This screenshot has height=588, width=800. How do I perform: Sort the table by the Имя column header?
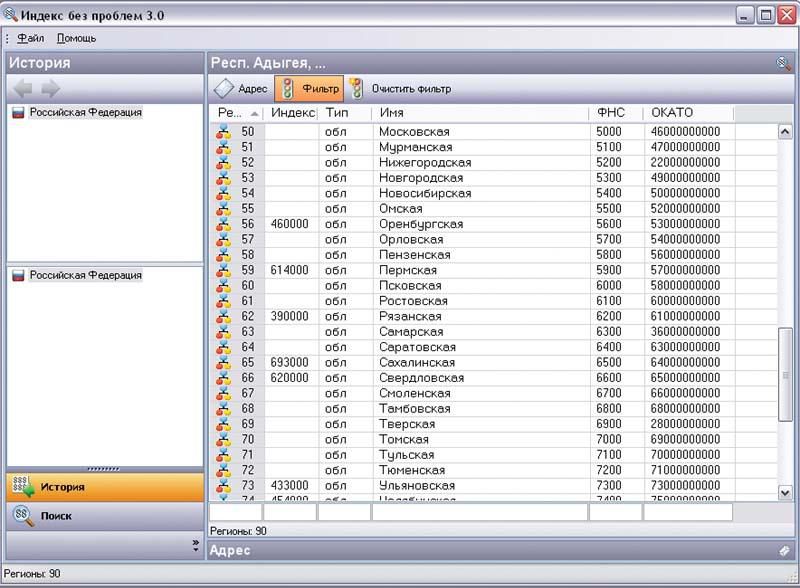[x=480, y=113]
